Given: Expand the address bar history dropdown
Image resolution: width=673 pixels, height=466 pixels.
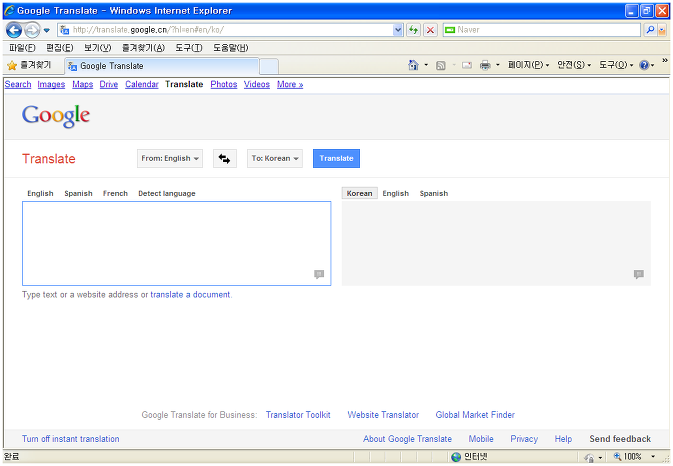Looking at the screenshot, I should point(398,30).
